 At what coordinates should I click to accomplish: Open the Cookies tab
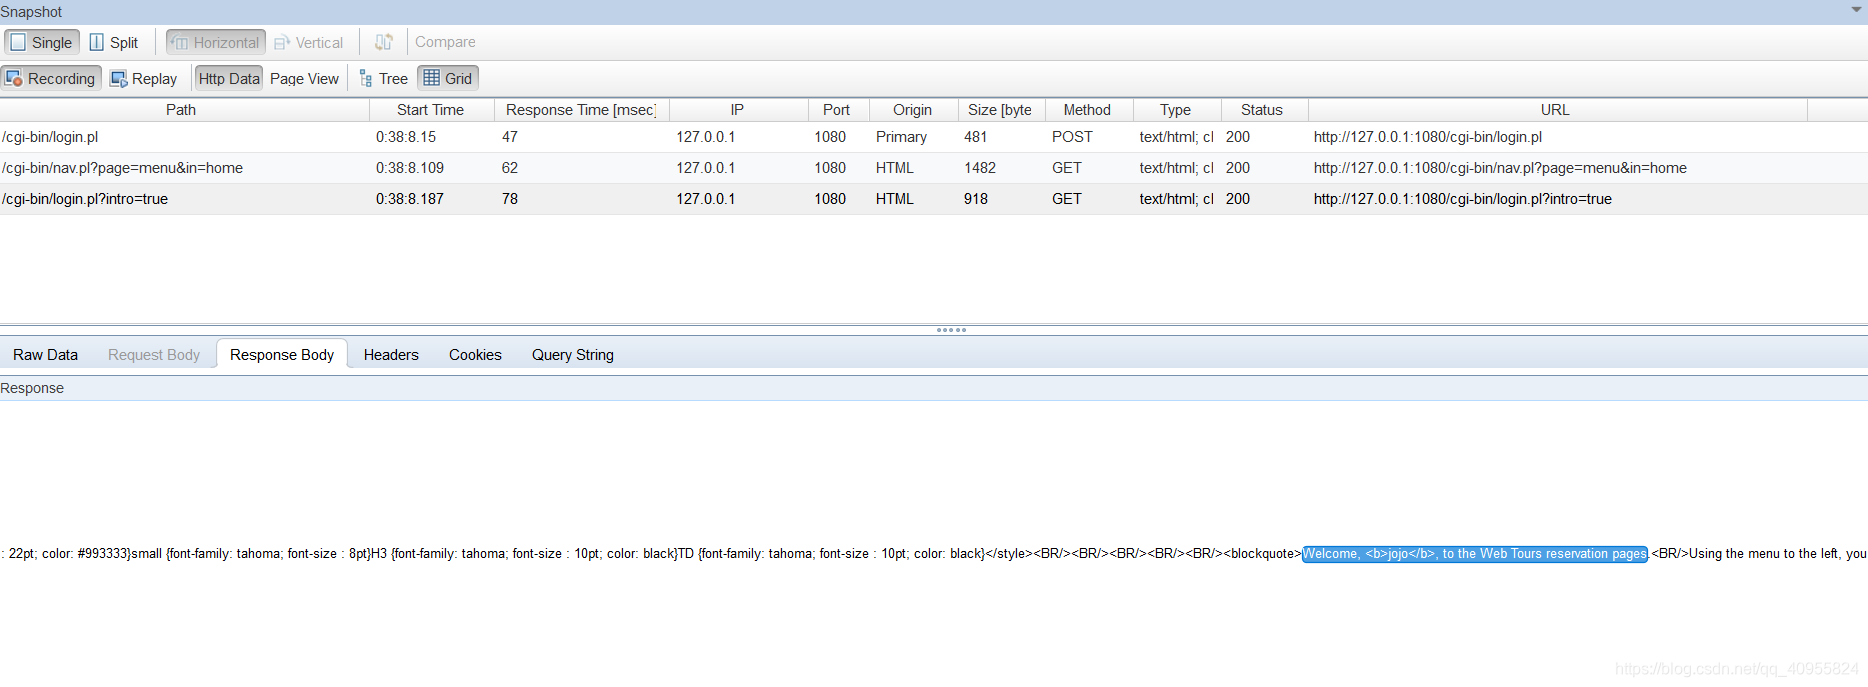tap(475, 354)
